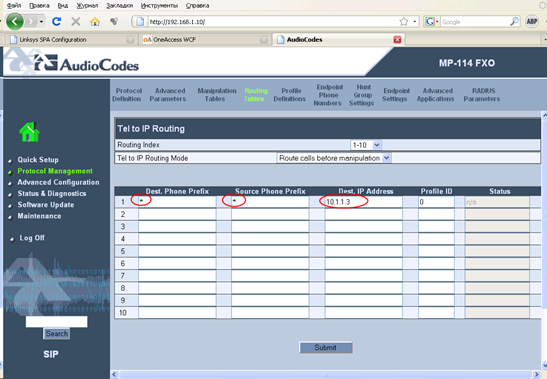The width and height of the screenshot is (547, 379).
Task: Open the back/forward history dropdown arrow
Action: [x=41, y=22]
